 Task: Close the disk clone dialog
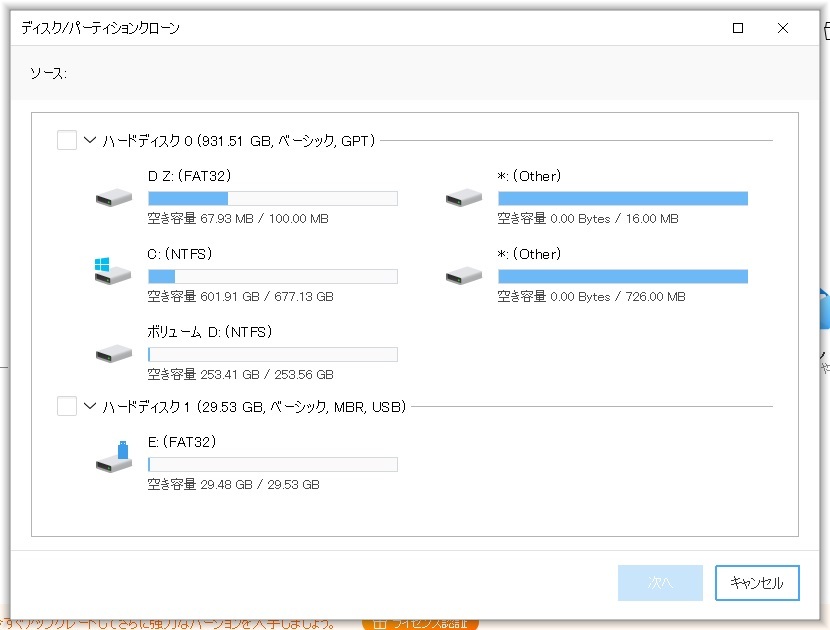783,28
